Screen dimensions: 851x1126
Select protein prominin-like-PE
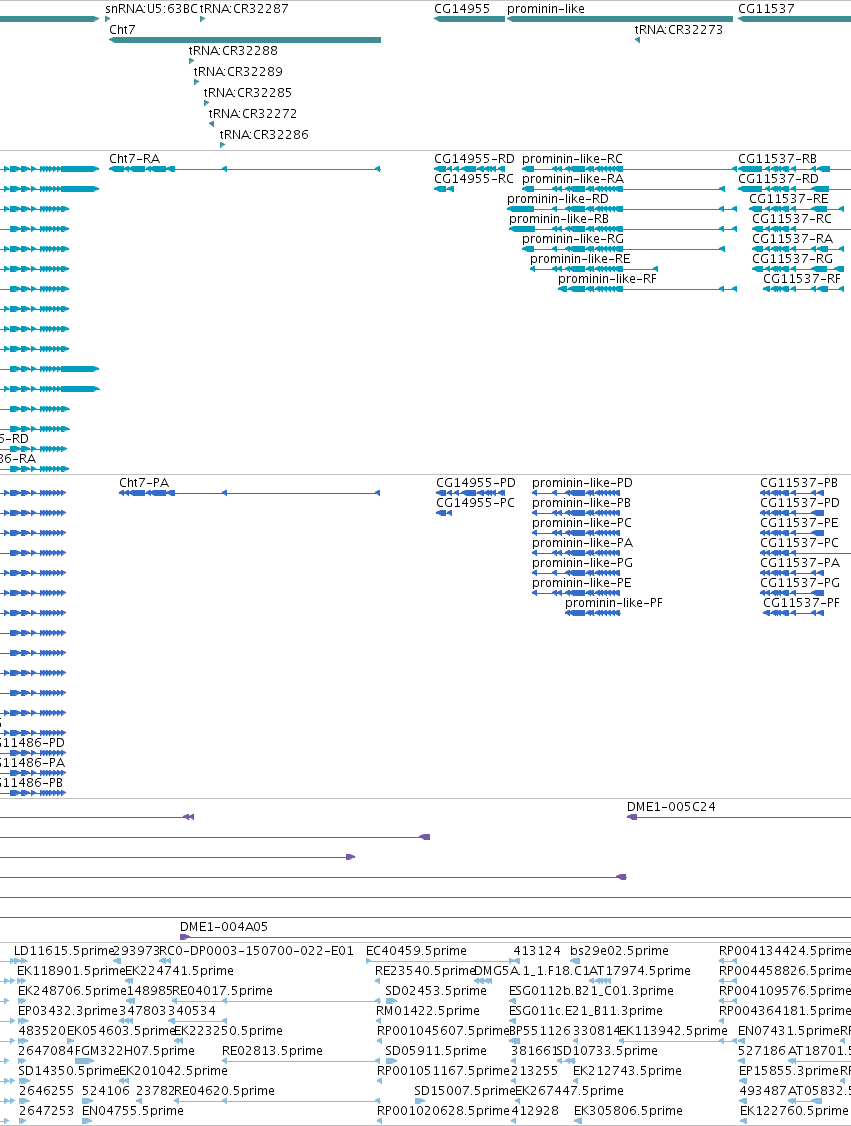[582, 584]
